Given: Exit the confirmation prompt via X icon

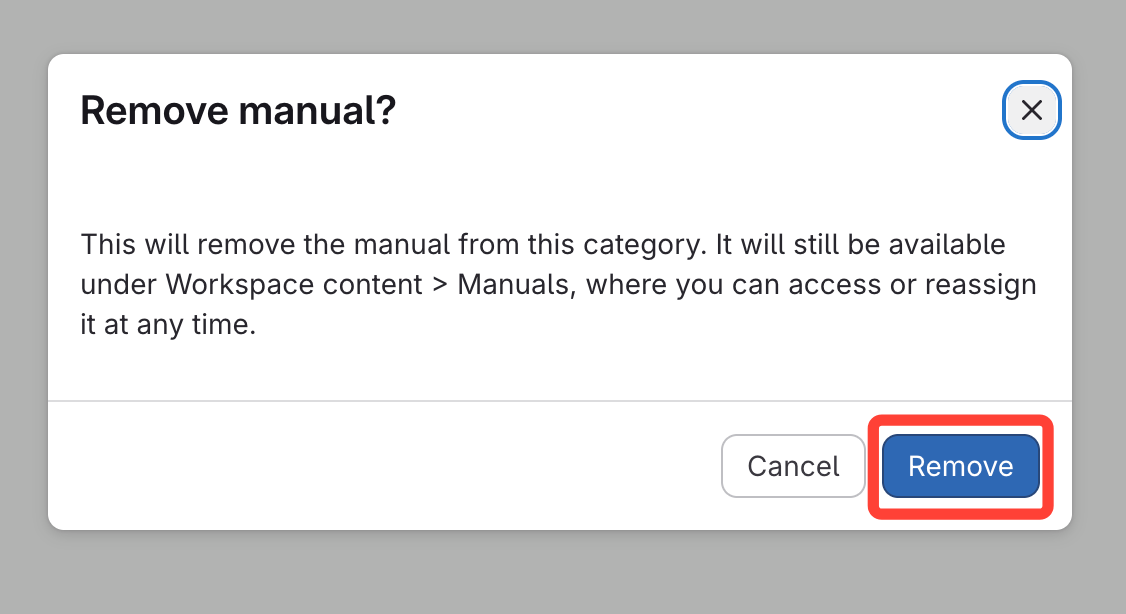Looking at the screenshot, I should click(x=1031, y=110).
